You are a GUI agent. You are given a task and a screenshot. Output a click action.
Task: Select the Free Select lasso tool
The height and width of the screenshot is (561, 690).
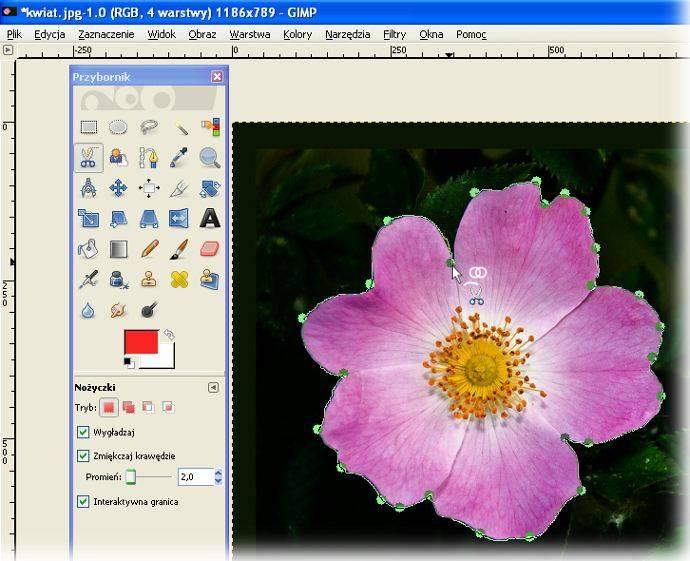tap(149, 128)
